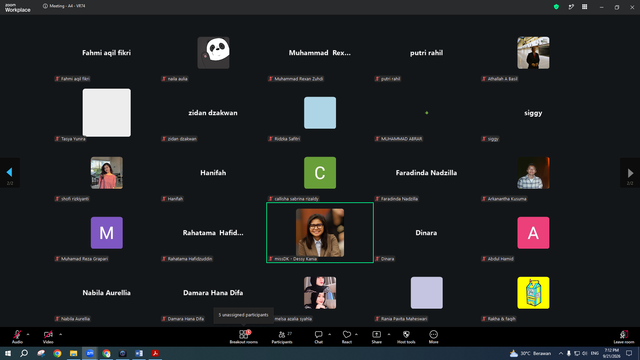Go to previous gallery page arrow

[x=10, y=173]
